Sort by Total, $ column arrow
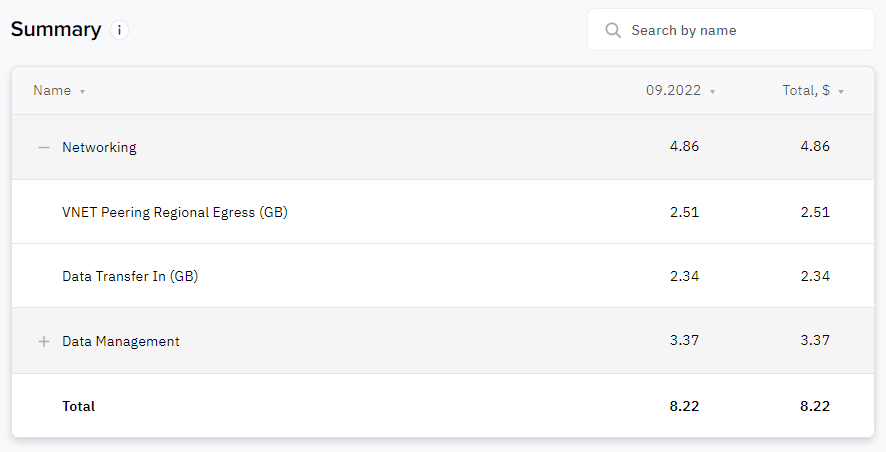 coord(841,92)
